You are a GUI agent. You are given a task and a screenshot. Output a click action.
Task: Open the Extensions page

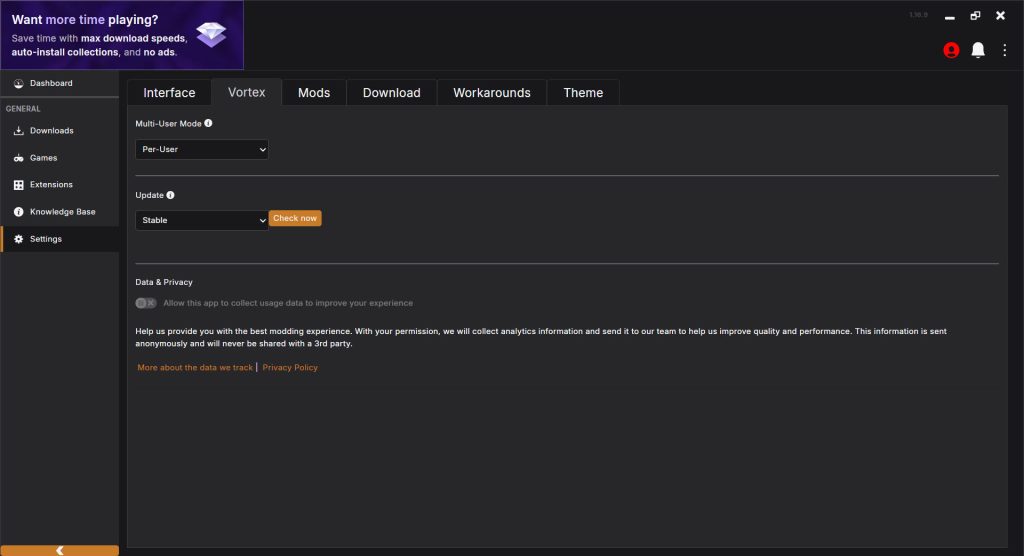(59, 185)
